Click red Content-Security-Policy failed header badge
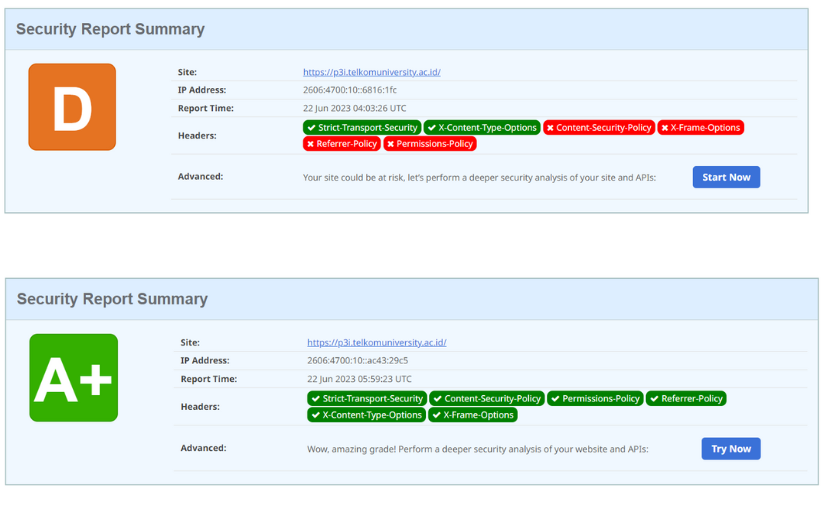 [599, 128]
